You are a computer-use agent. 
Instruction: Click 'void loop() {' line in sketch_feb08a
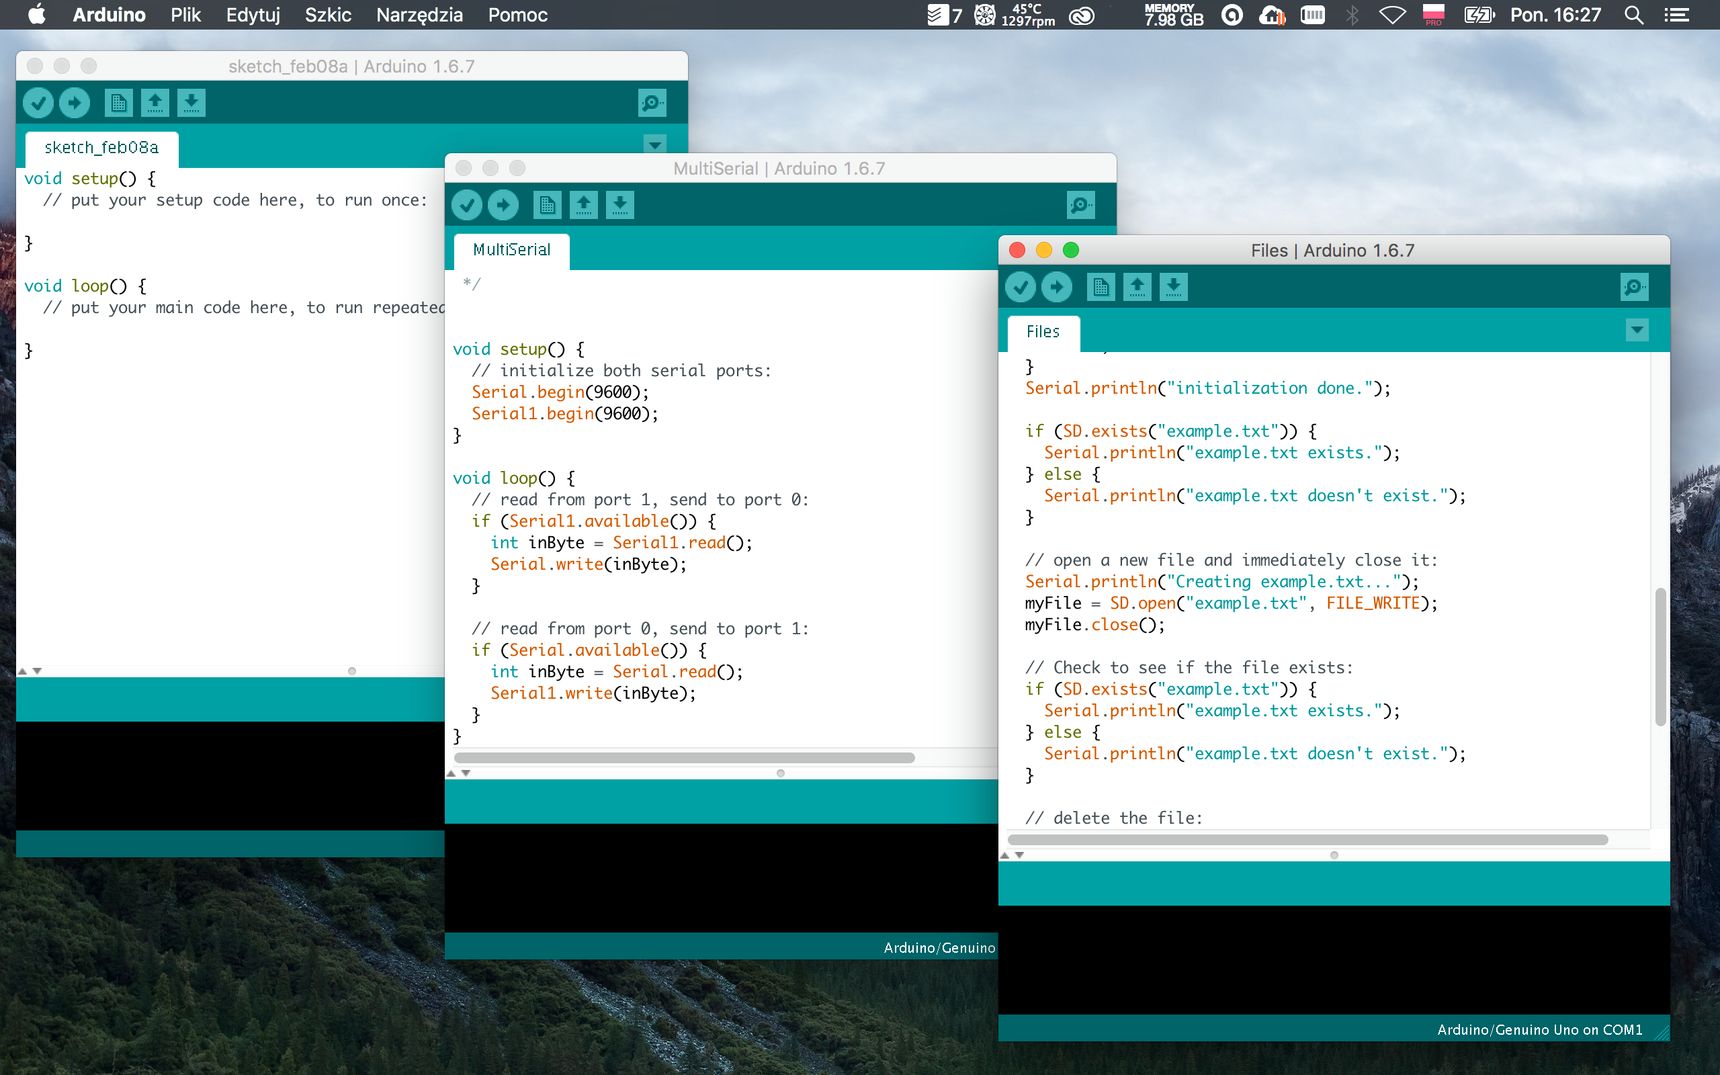click(85, 286)
